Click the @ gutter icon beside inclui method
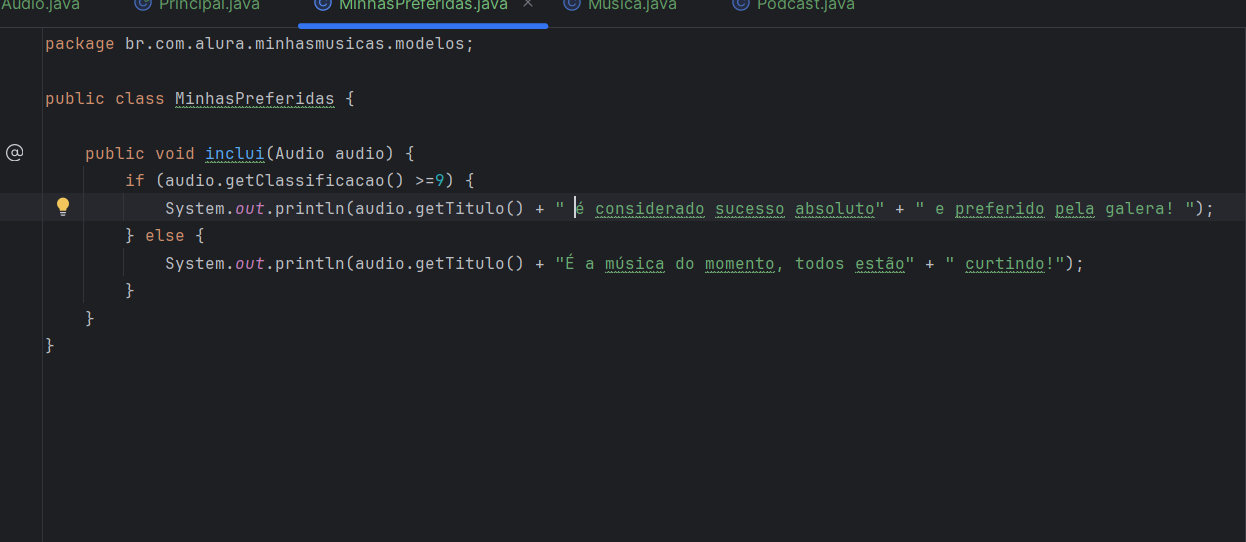The height and width of the screenshot is (542, 1246). click(14, 153)
